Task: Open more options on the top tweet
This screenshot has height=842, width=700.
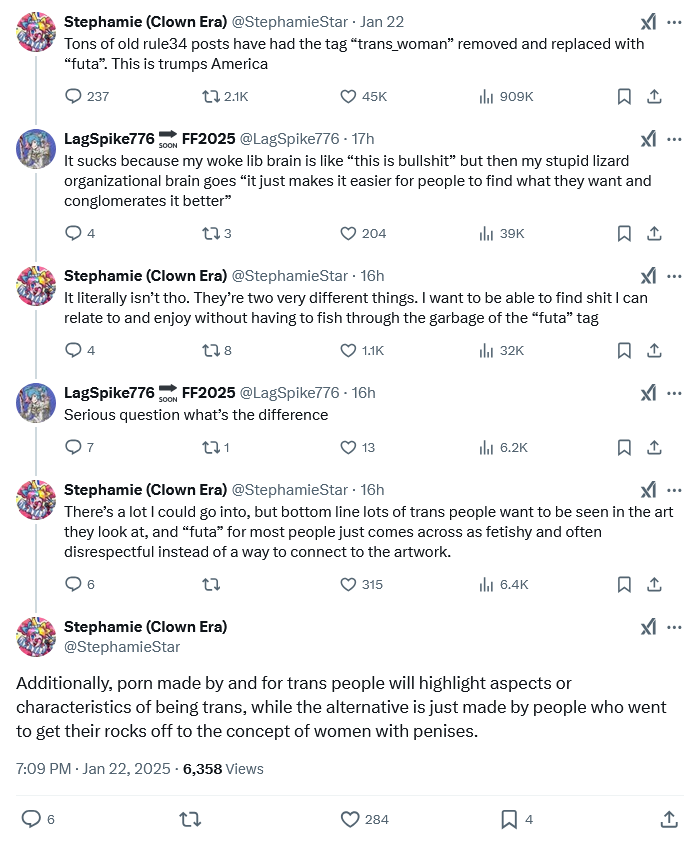Action: (674, 23)
